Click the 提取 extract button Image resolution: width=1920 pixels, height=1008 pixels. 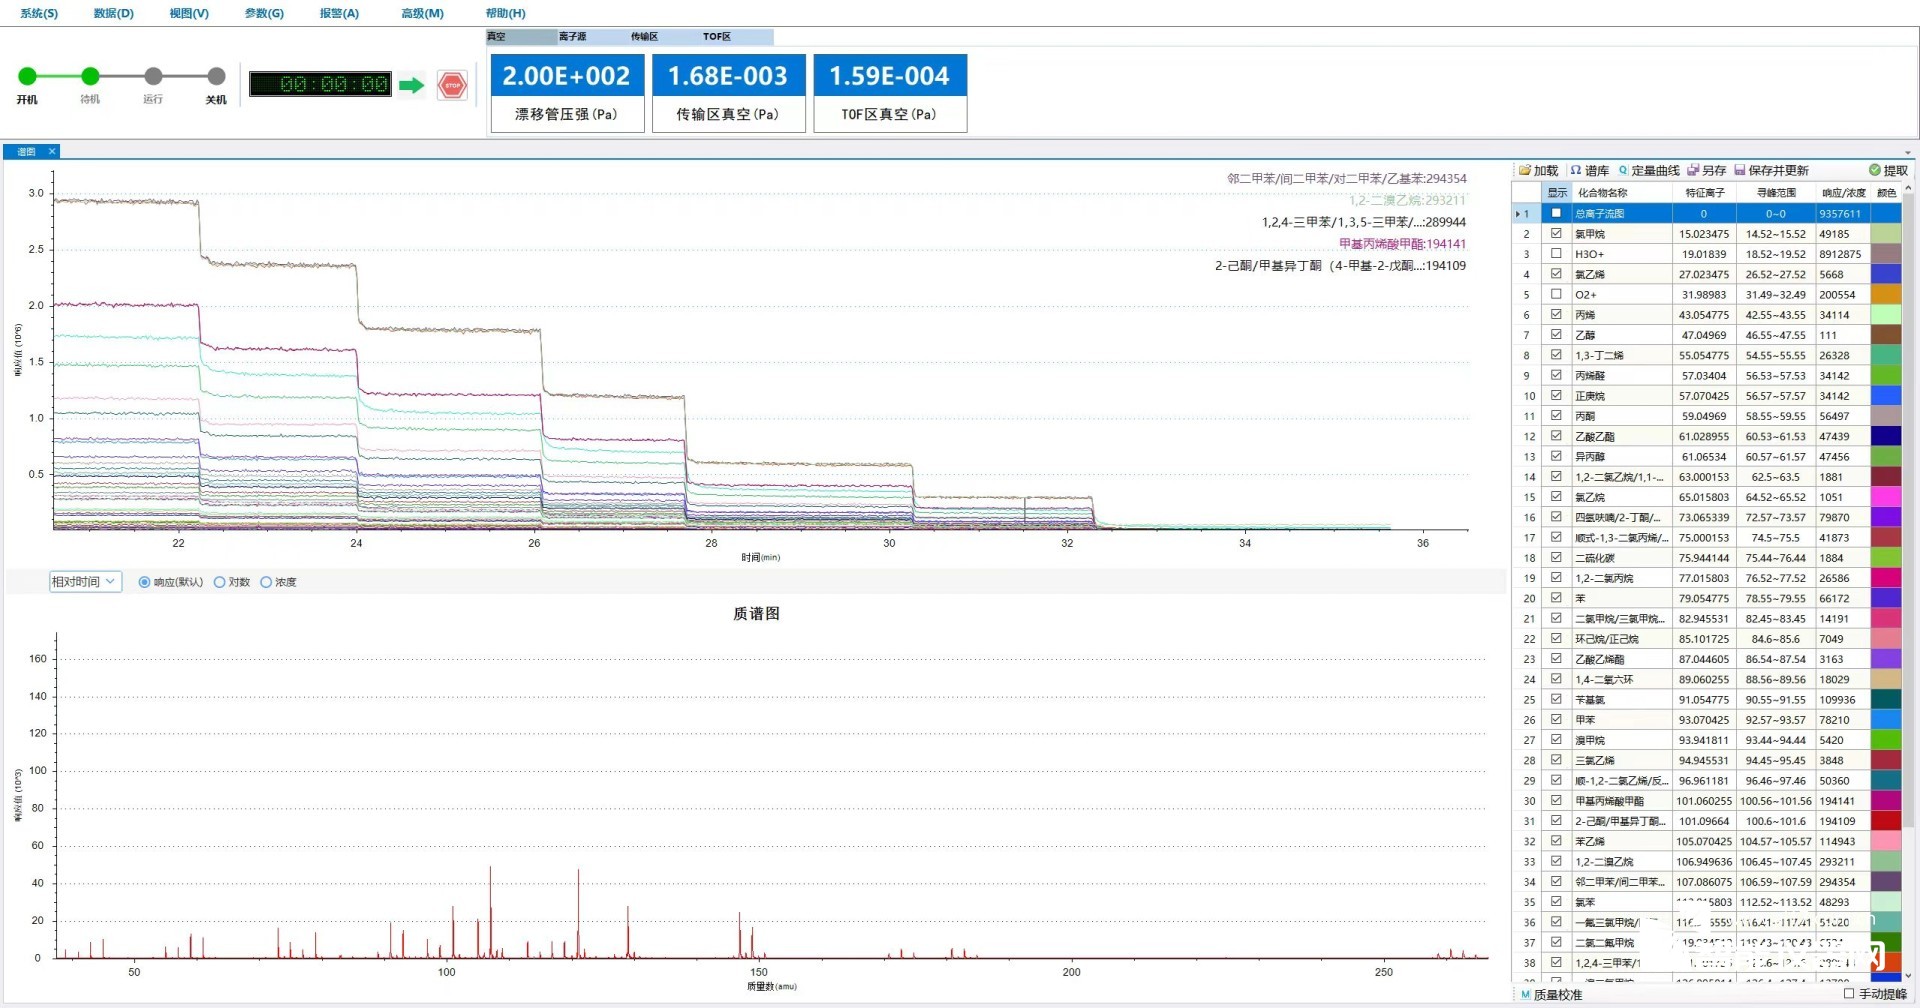coord(1888,170)
